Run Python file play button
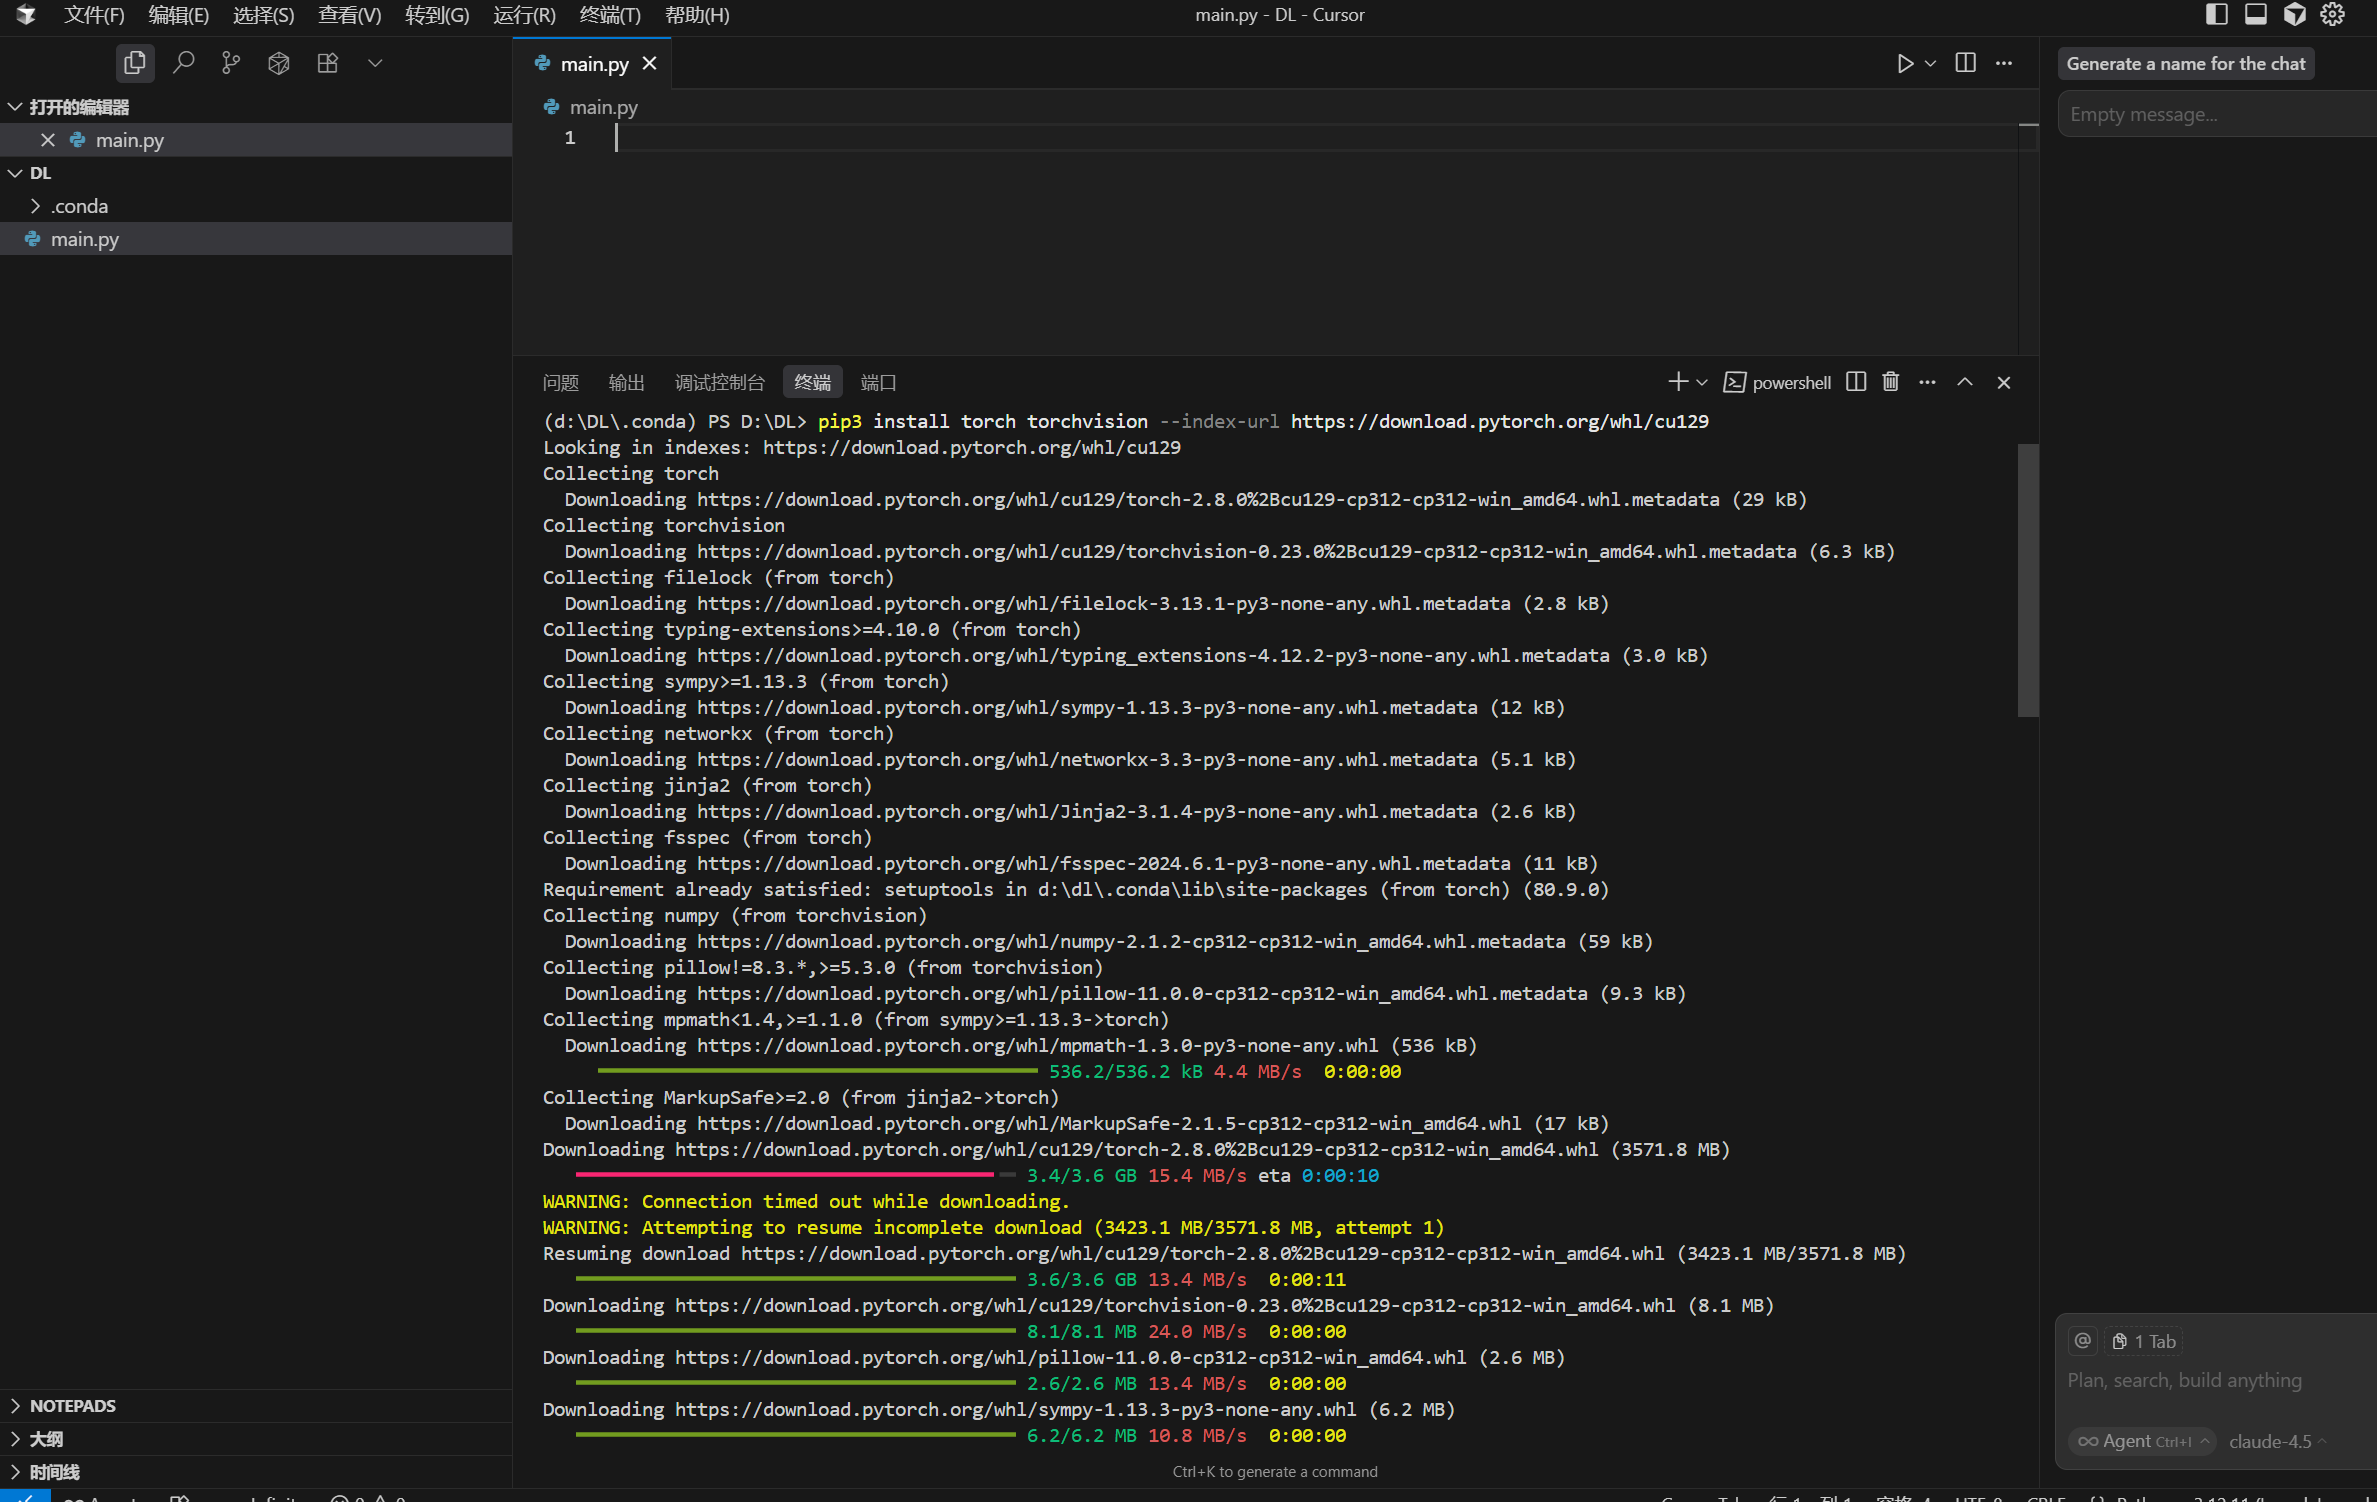Screen dimensions: 2377x1502 [x=1904, y=63]
